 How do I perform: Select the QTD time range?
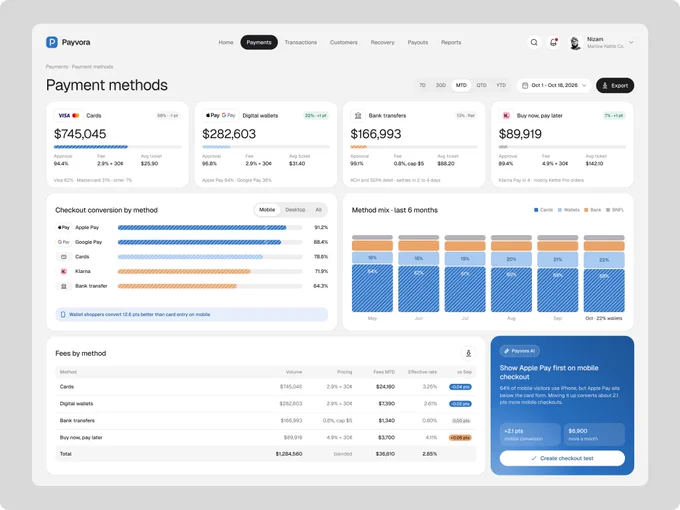click(x=481, y=85)
